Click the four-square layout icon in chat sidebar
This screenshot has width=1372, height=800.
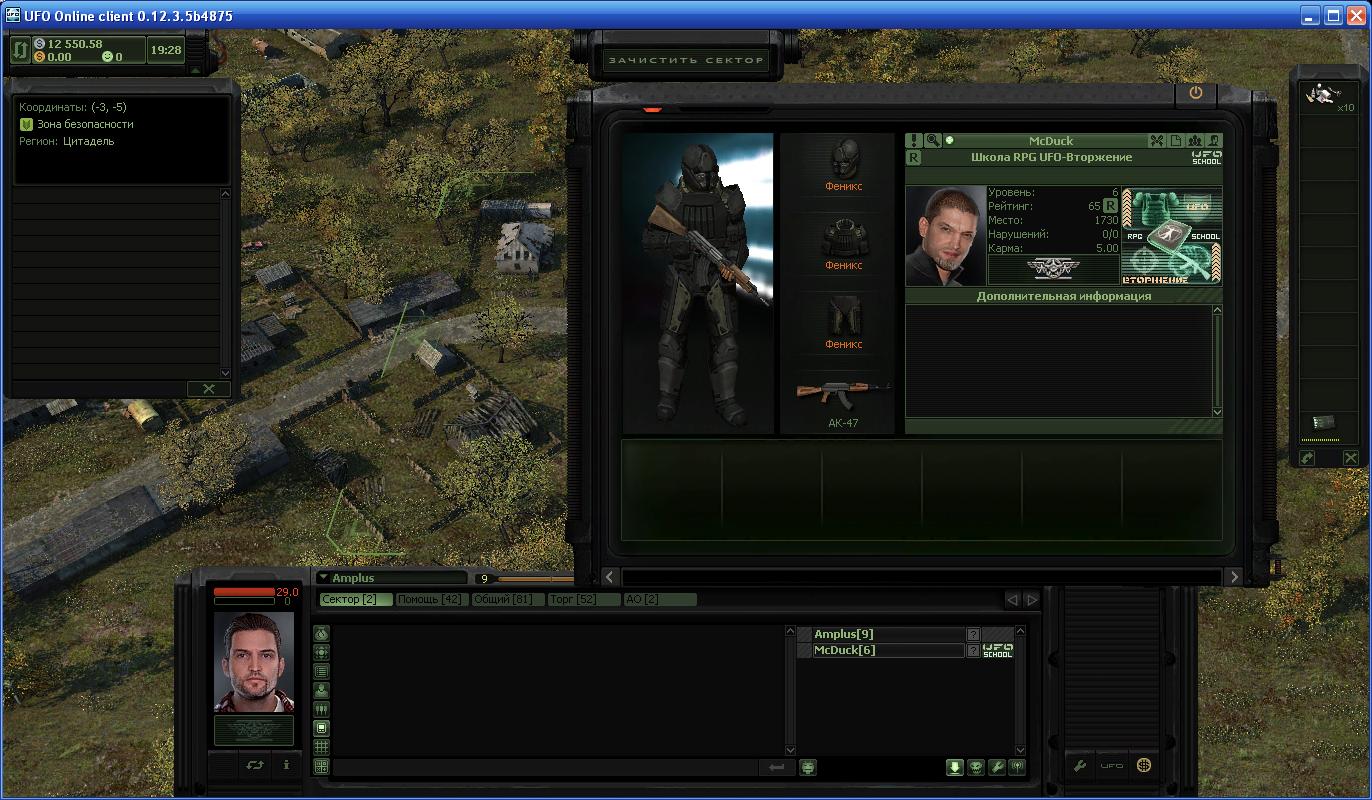(321, 766)
